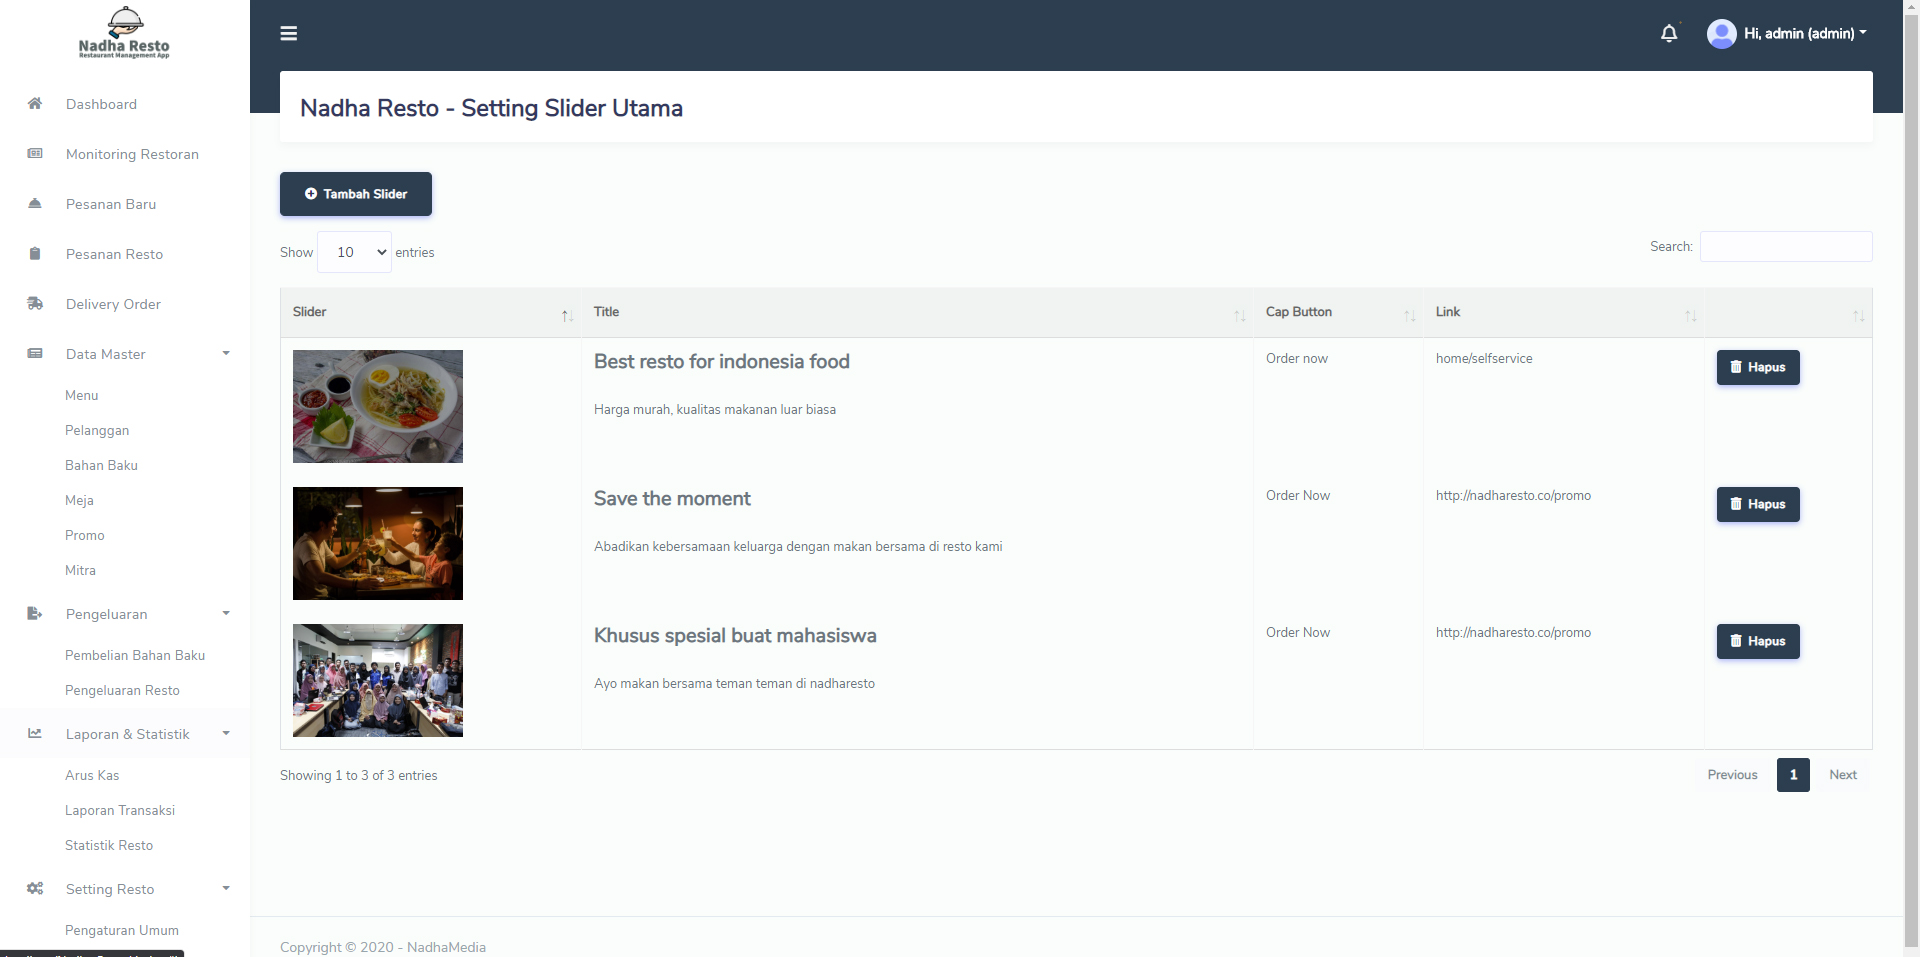Click the Tambah Slider button
Screen dimensions: 1920x957
pos(356,194)
